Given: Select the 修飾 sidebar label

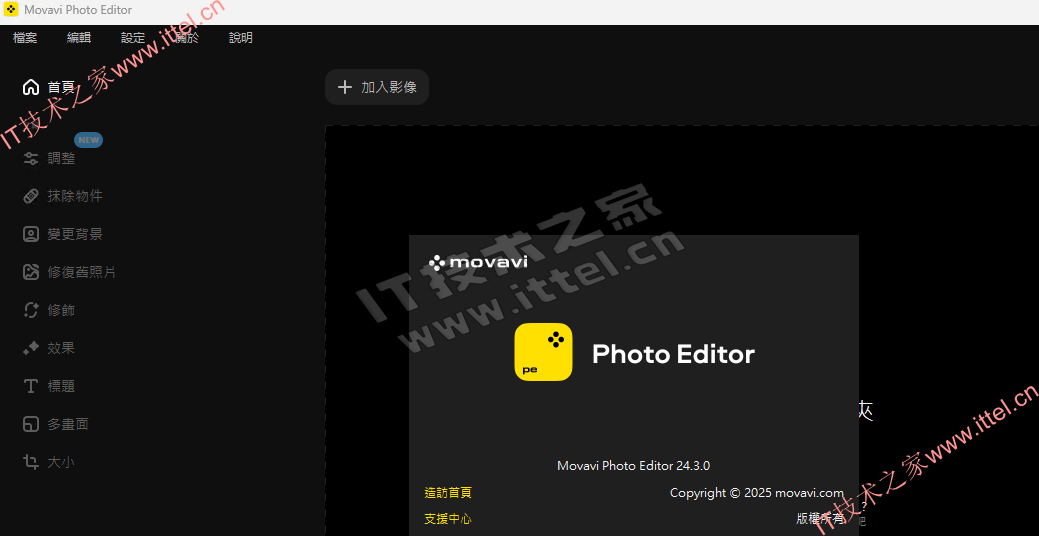Looking at the screenshot, I should pos(61,310).
